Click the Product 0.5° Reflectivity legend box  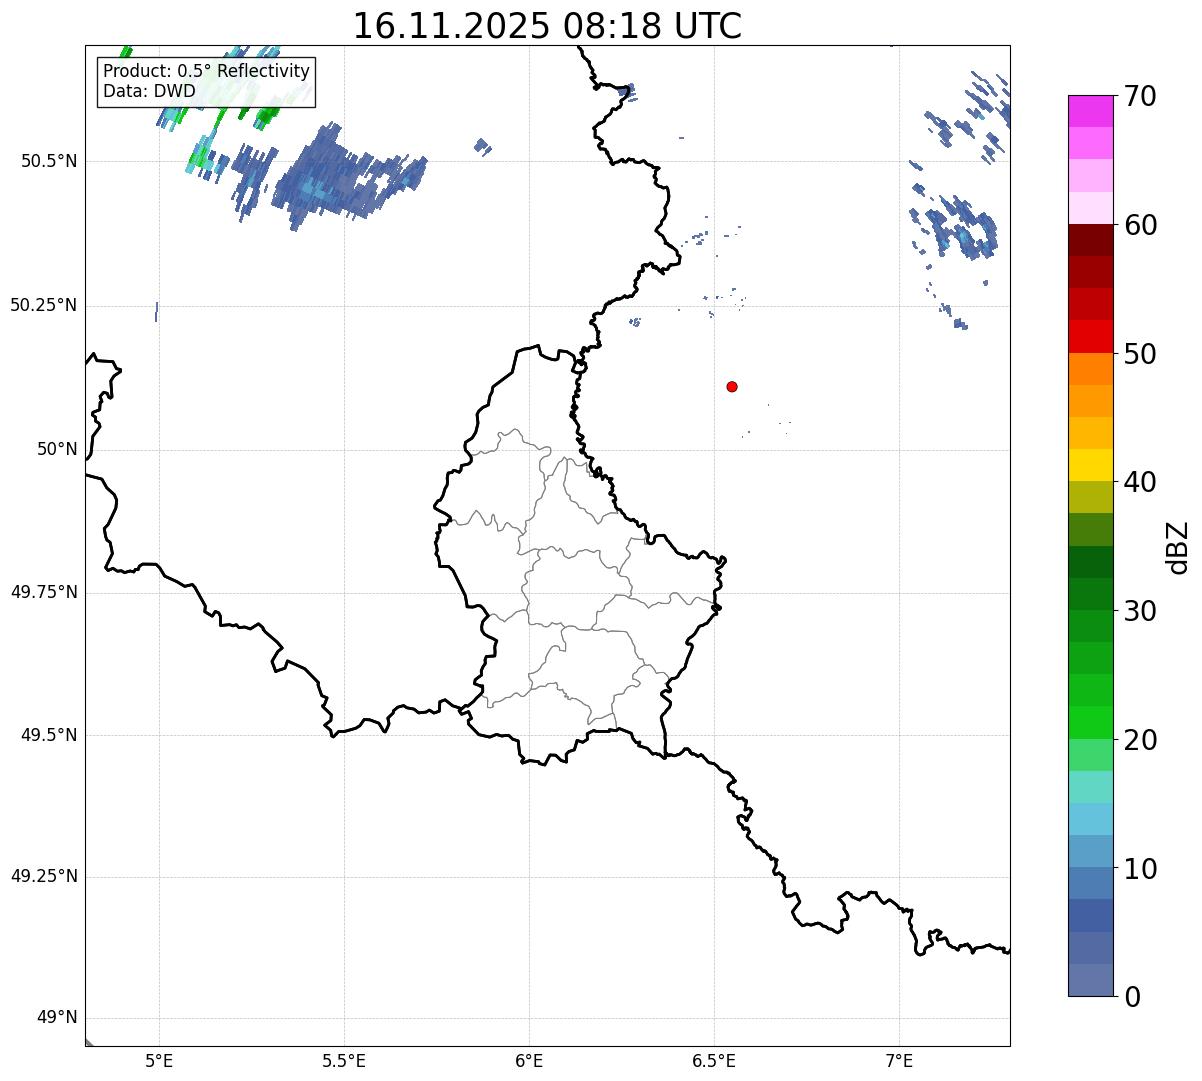tap(206, 82)
